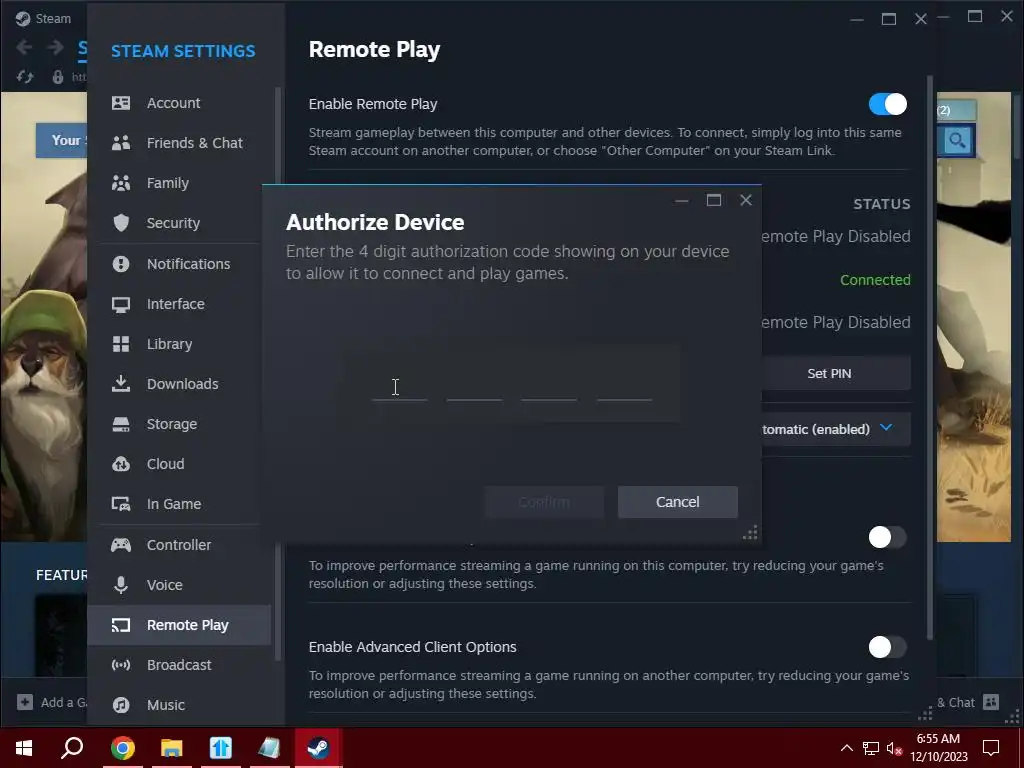Screen dimensions: 1024x768
Task: Click the forward arrow in Steam main window
Action: tap(56, 47)
